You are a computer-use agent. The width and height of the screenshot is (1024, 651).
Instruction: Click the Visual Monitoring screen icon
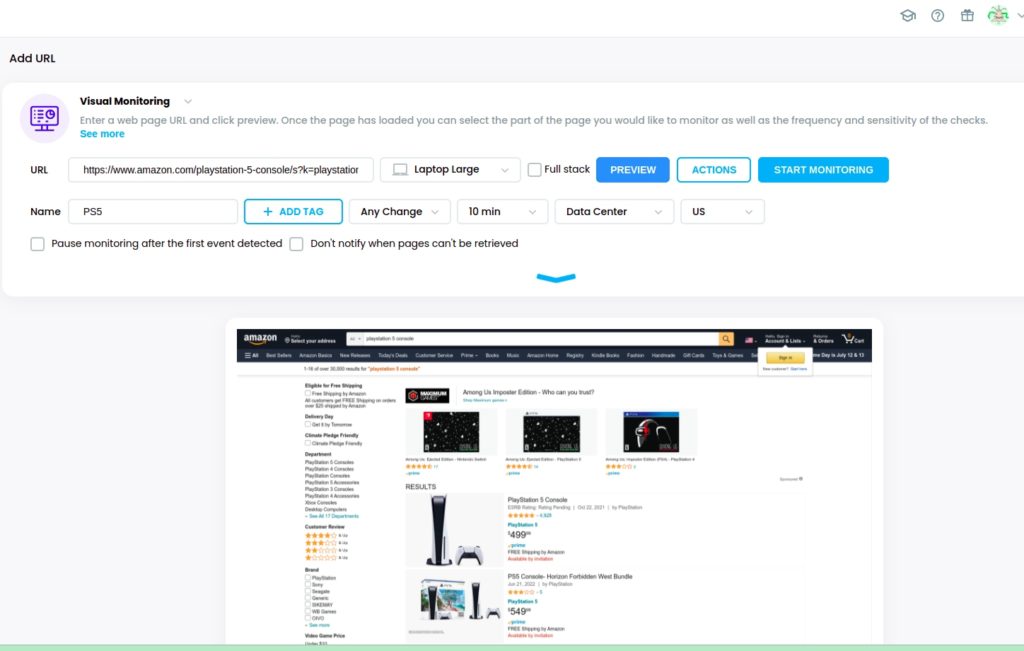pyautogui.click(x=44, y=118)
